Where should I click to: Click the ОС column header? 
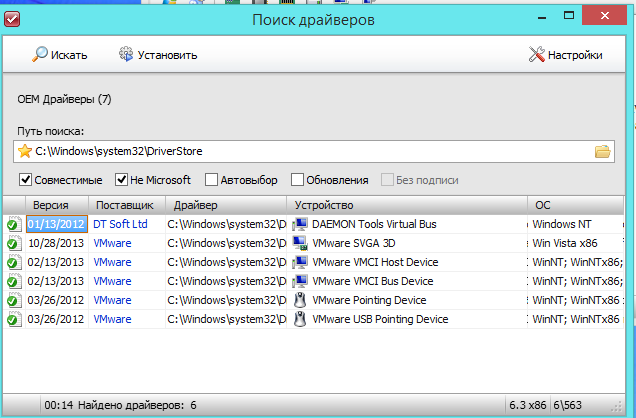pyautogui.click(x=575, y=204)
